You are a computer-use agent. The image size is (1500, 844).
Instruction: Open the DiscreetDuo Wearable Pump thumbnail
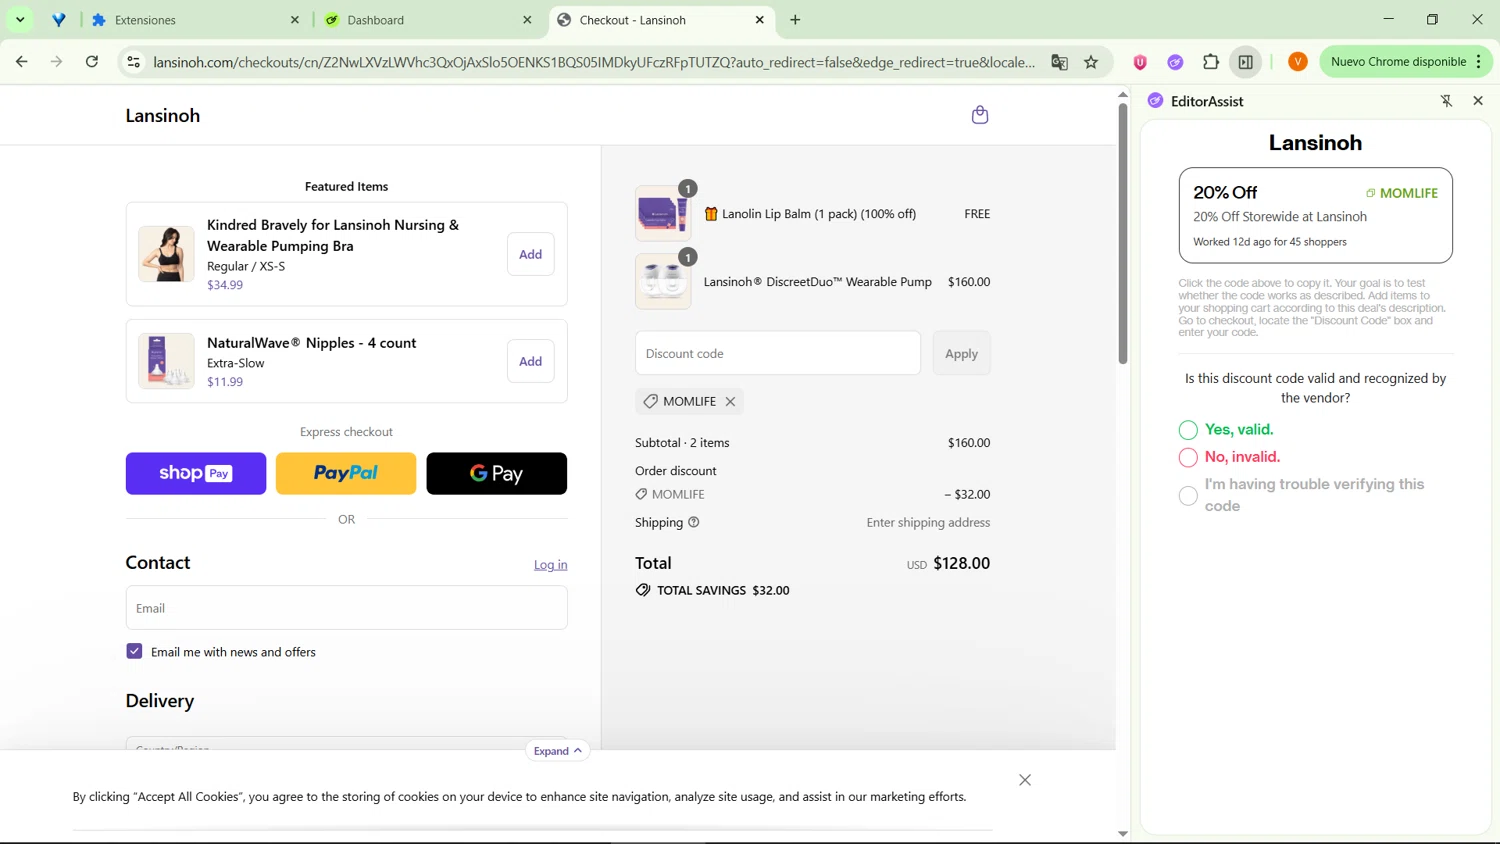[663, 281]
